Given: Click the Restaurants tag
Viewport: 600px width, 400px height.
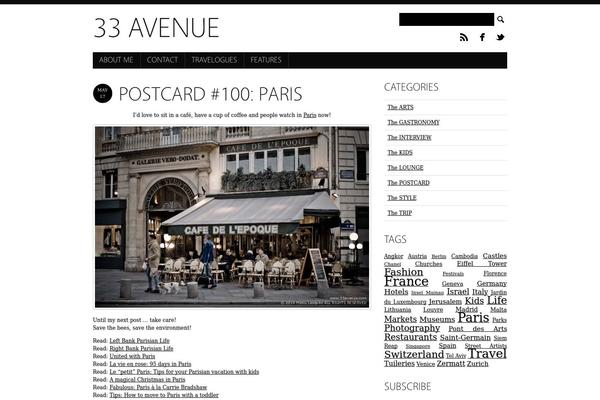Looking at the screenshot, I should click(x=411, y=337).
